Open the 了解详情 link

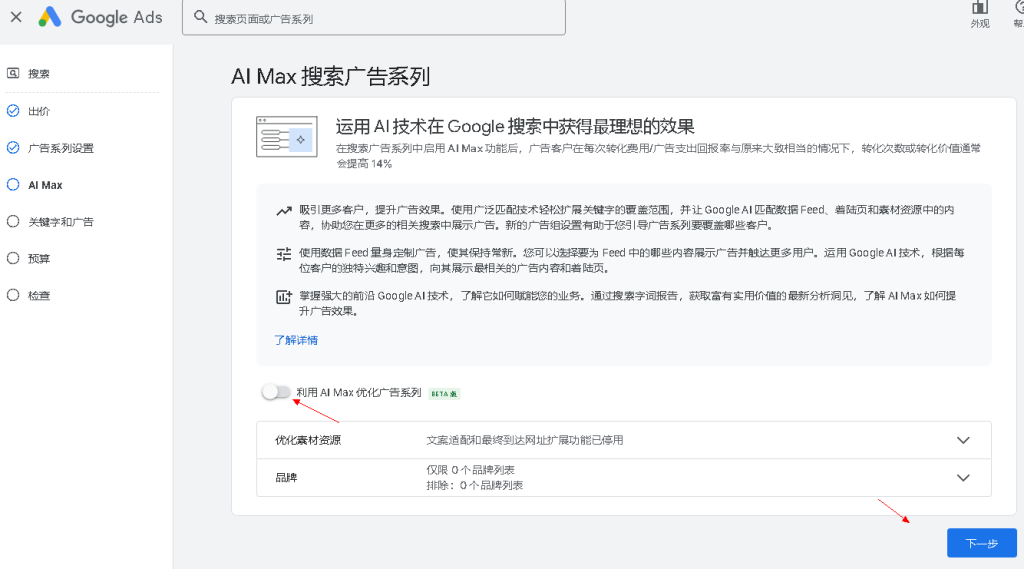(x=296, y=340)
